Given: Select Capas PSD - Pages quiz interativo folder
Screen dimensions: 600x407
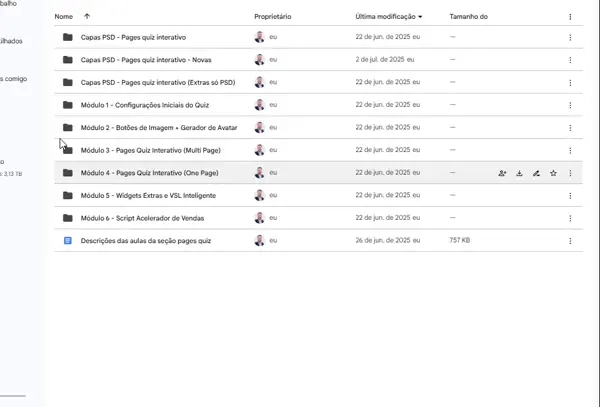Looking at the screenshot, I should [126, 37].
